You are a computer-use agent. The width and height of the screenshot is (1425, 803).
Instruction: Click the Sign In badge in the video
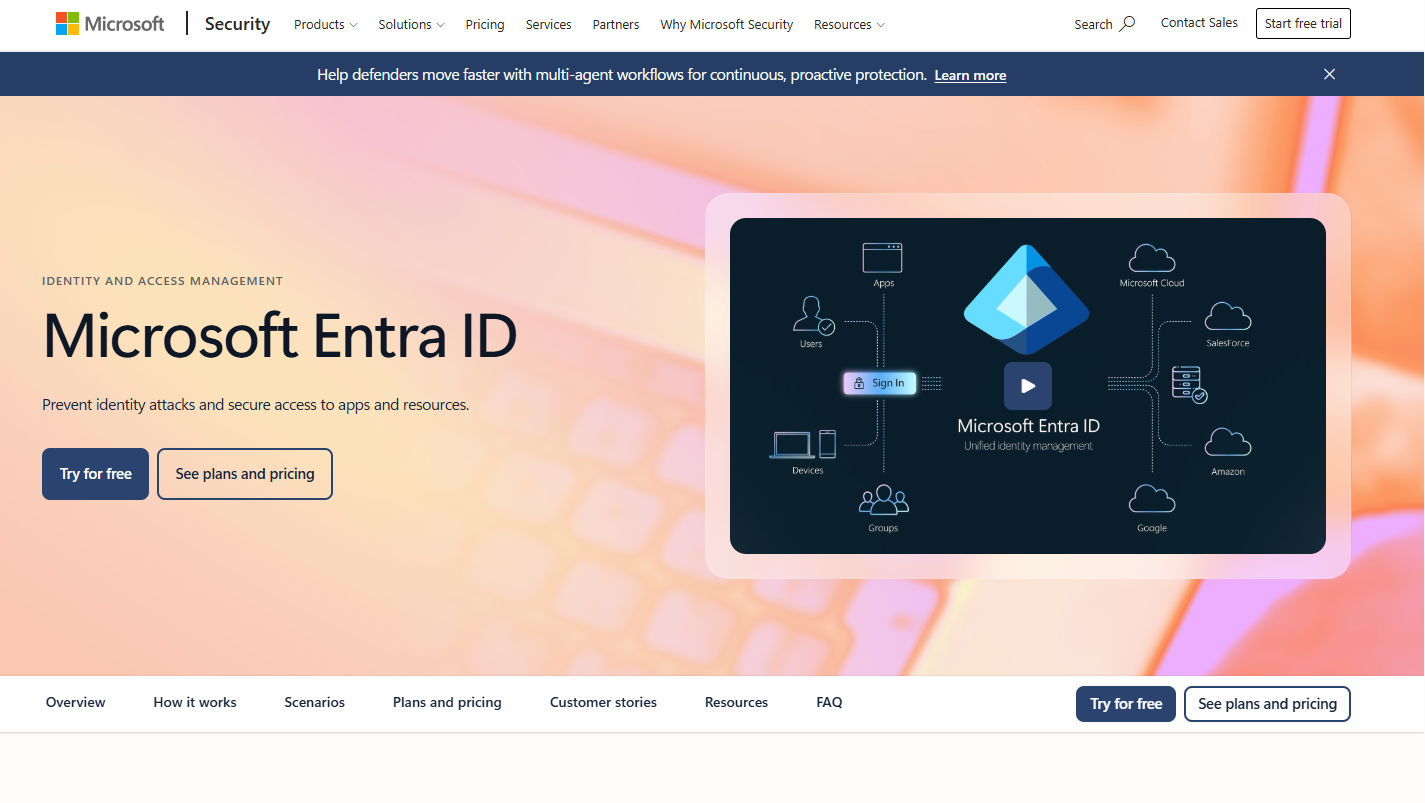tap(879, 383)
